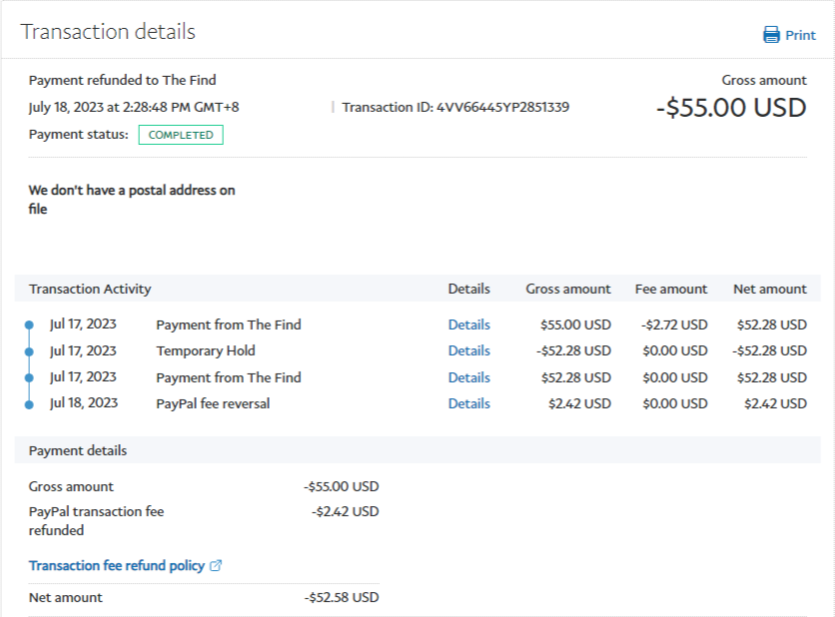This screenshot has width=835, height=617.
Task: Open Details for the $55.00 payment from The Find
Action: (x=468, y=325)
